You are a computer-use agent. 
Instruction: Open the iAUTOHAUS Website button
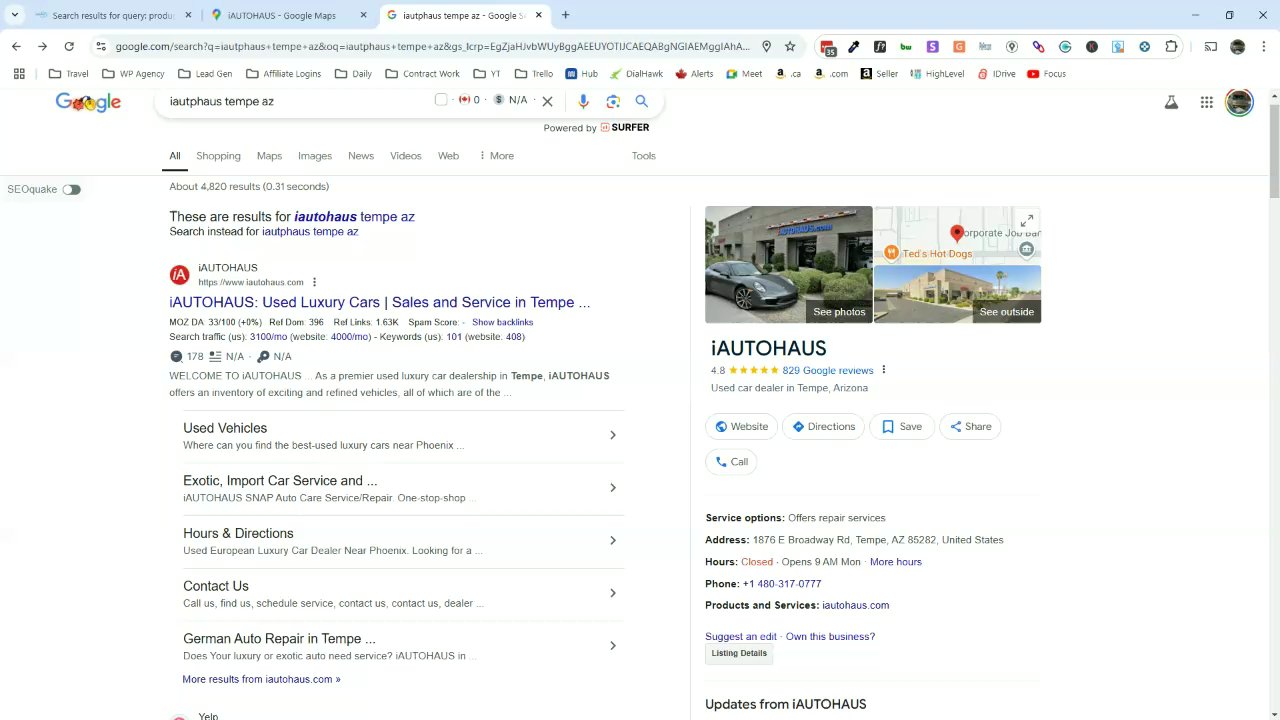(x=742, y=427)
